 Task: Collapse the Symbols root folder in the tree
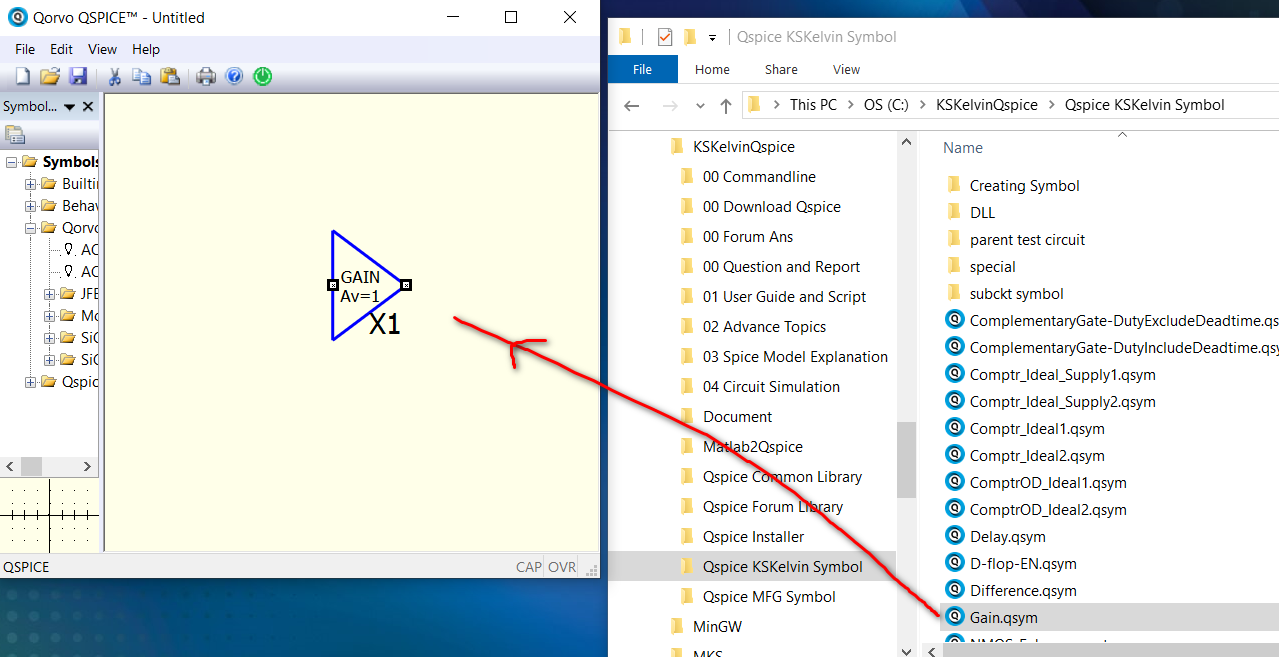click(9, 161)
